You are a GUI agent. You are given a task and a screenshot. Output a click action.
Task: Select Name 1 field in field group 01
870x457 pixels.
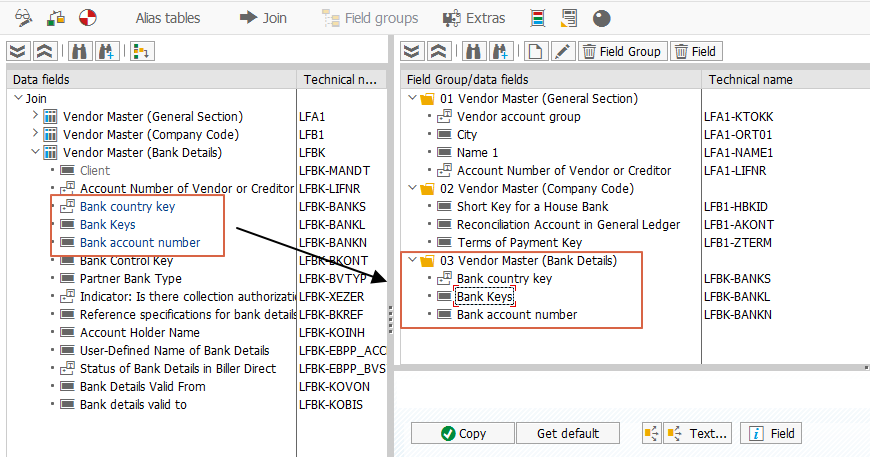coord(478,153)
